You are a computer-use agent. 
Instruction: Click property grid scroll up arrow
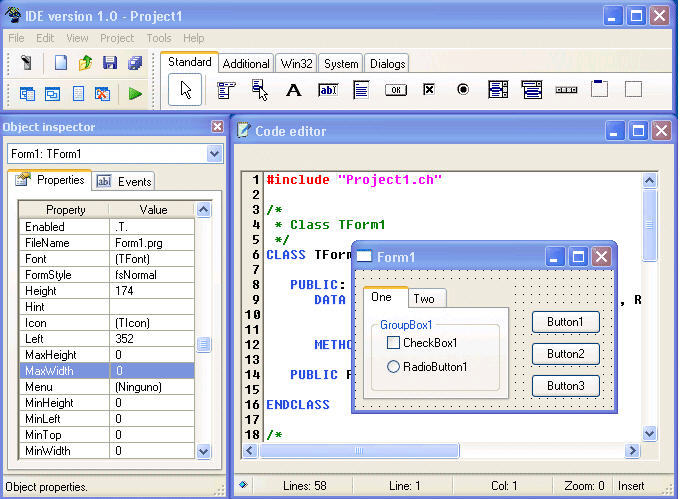click(203, 210)
